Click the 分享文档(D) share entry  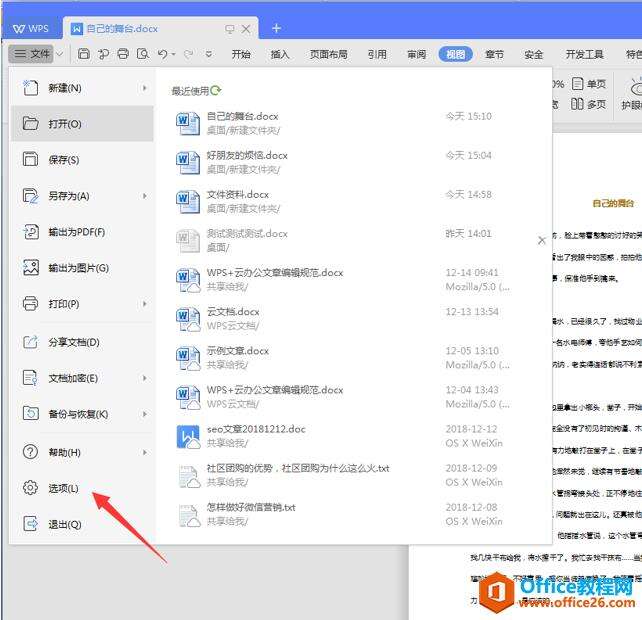click(73, 342)
